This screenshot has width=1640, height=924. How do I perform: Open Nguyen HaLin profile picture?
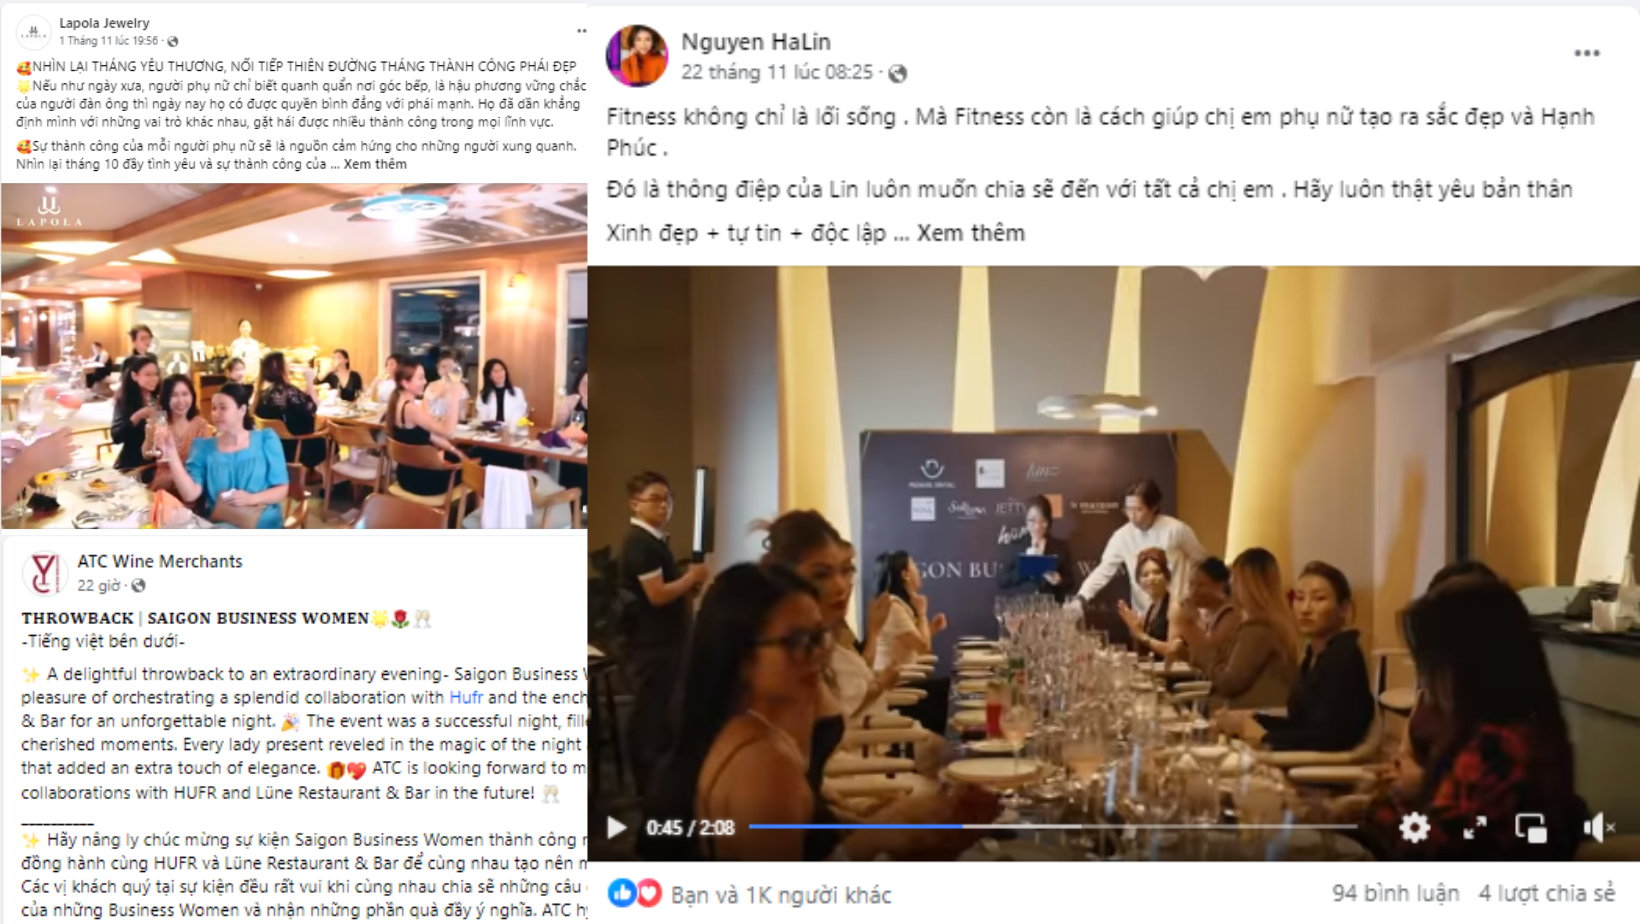(637, 56)
